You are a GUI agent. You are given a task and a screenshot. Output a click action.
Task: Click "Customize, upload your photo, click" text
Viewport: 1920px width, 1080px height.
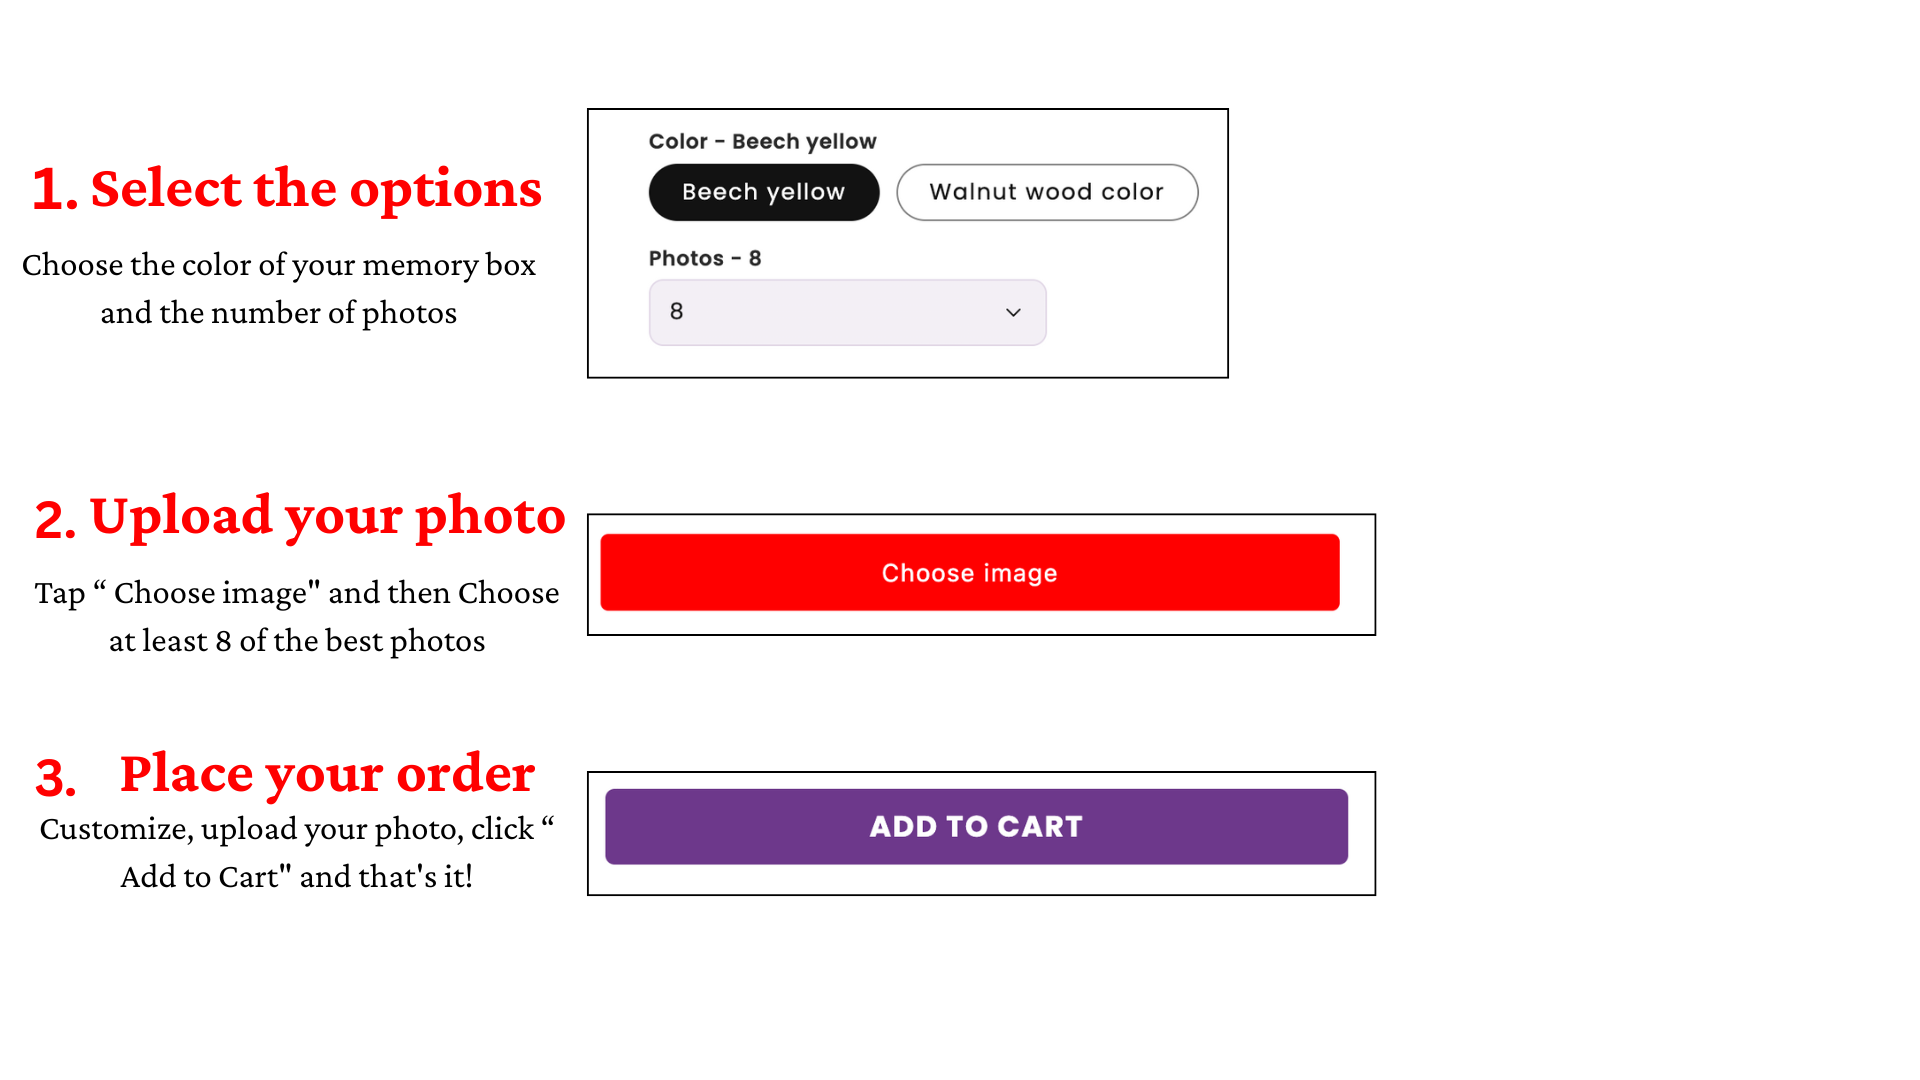pyautogui.click(x=287, y=829)
